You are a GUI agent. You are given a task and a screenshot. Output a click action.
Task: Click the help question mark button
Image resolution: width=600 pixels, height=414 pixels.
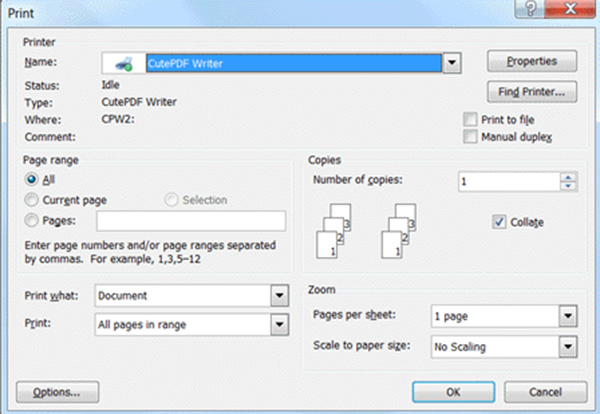(530, 8)
